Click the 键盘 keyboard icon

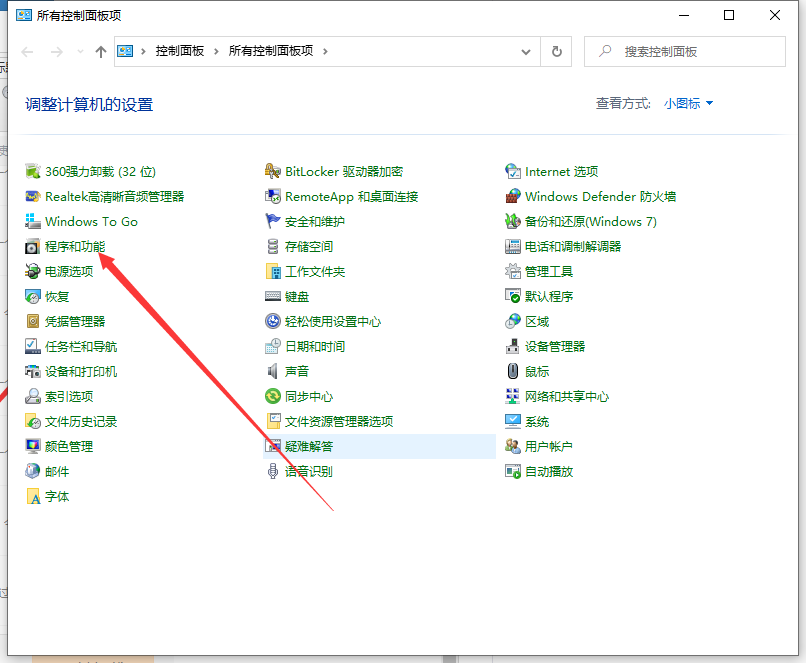tap(273, 297)
